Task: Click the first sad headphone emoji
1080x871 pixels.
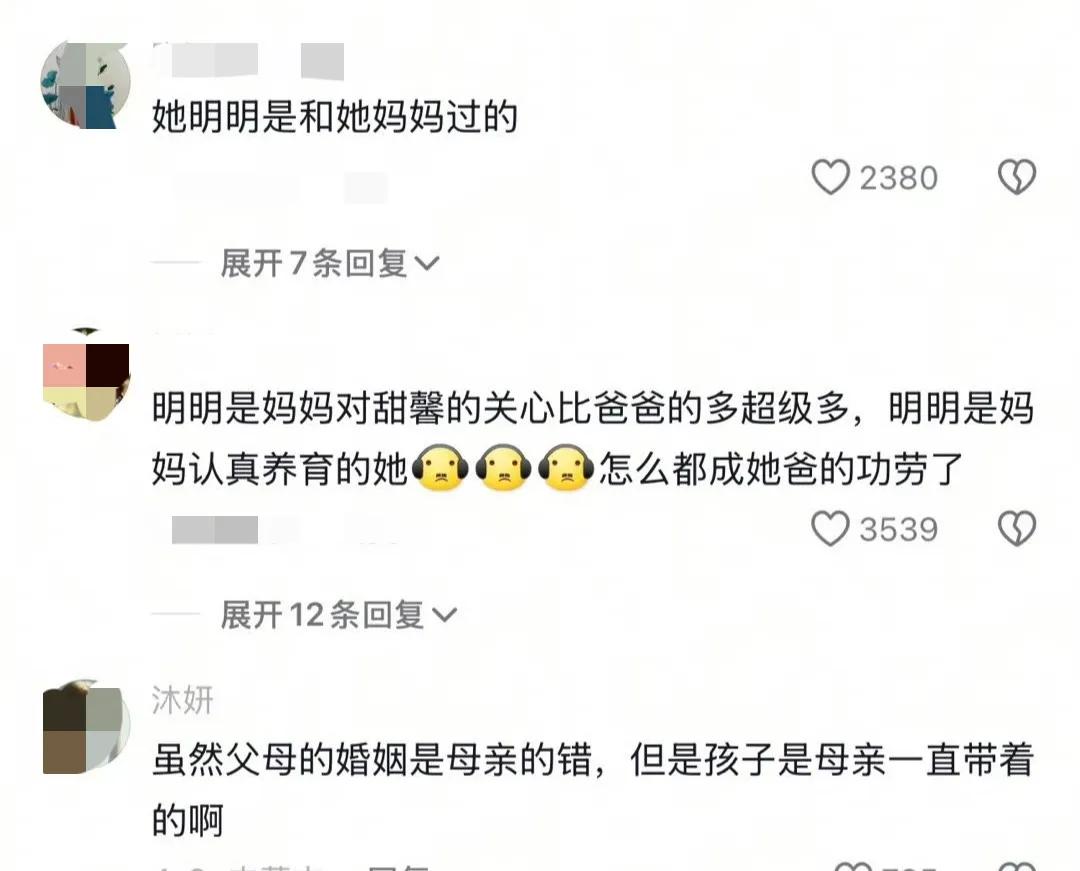Action: pyautogui.click(x=440, y=468)
